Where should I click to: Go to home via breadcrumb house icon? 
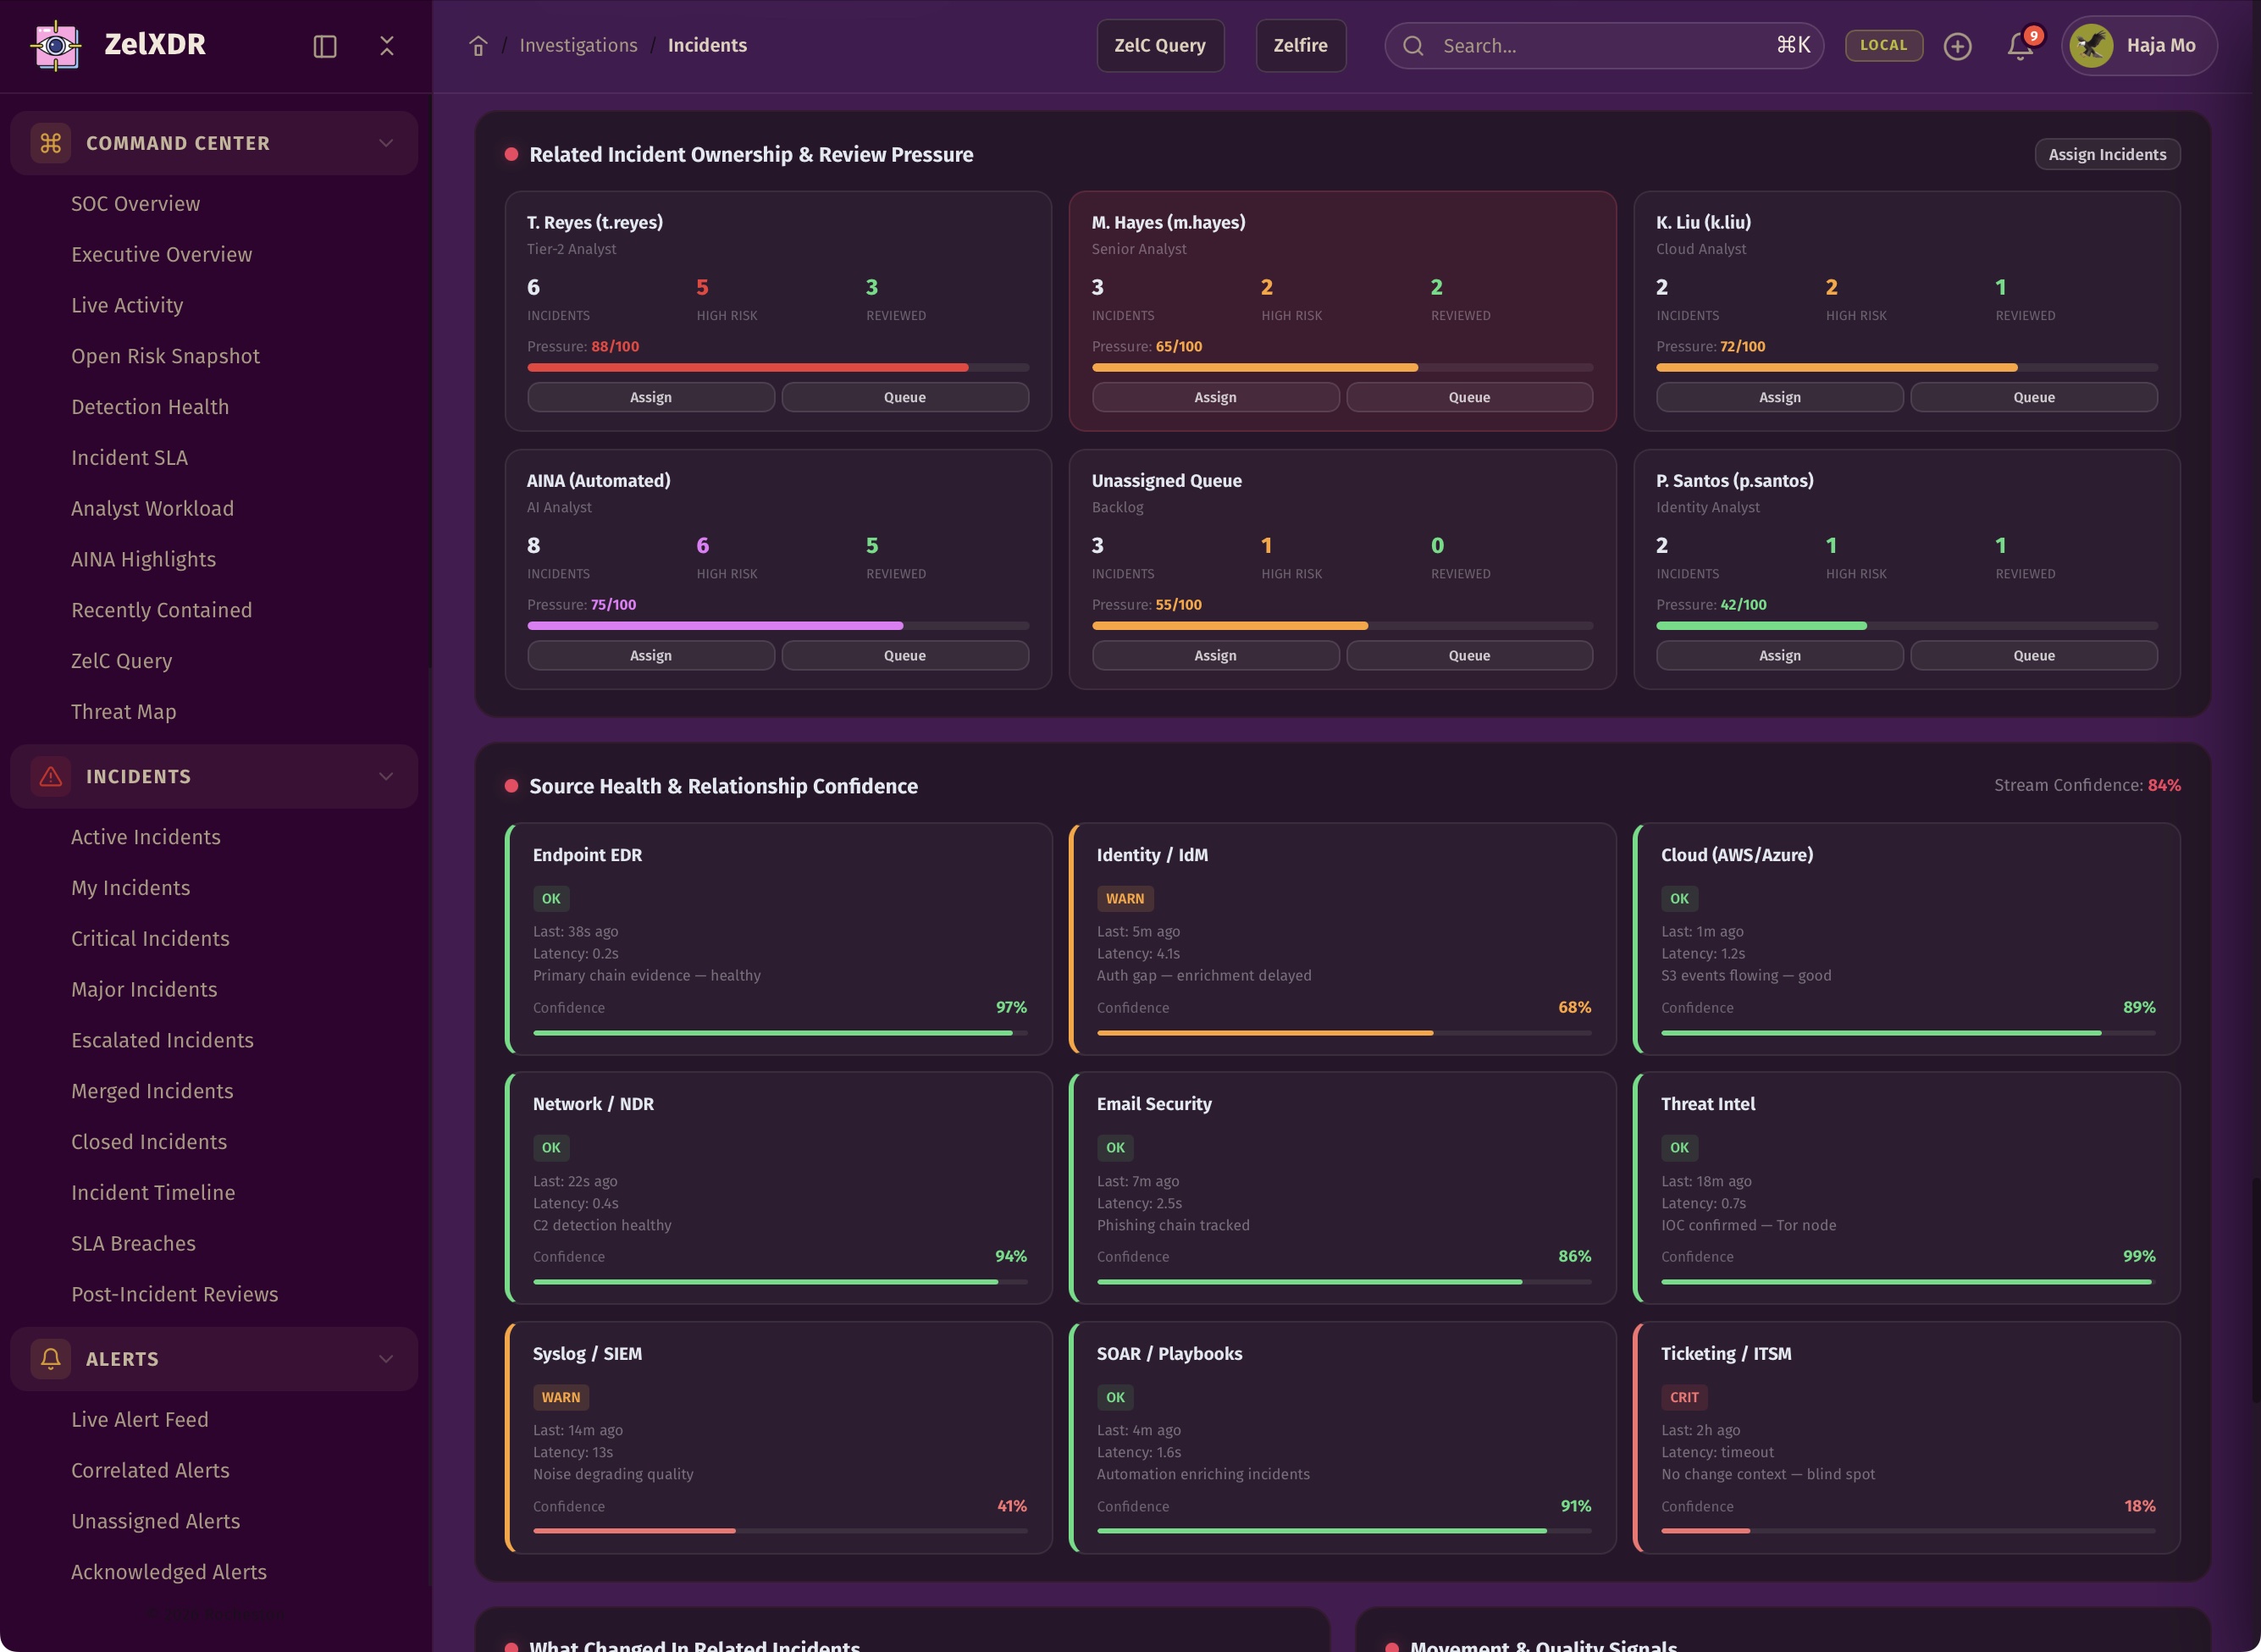(478, 46)
